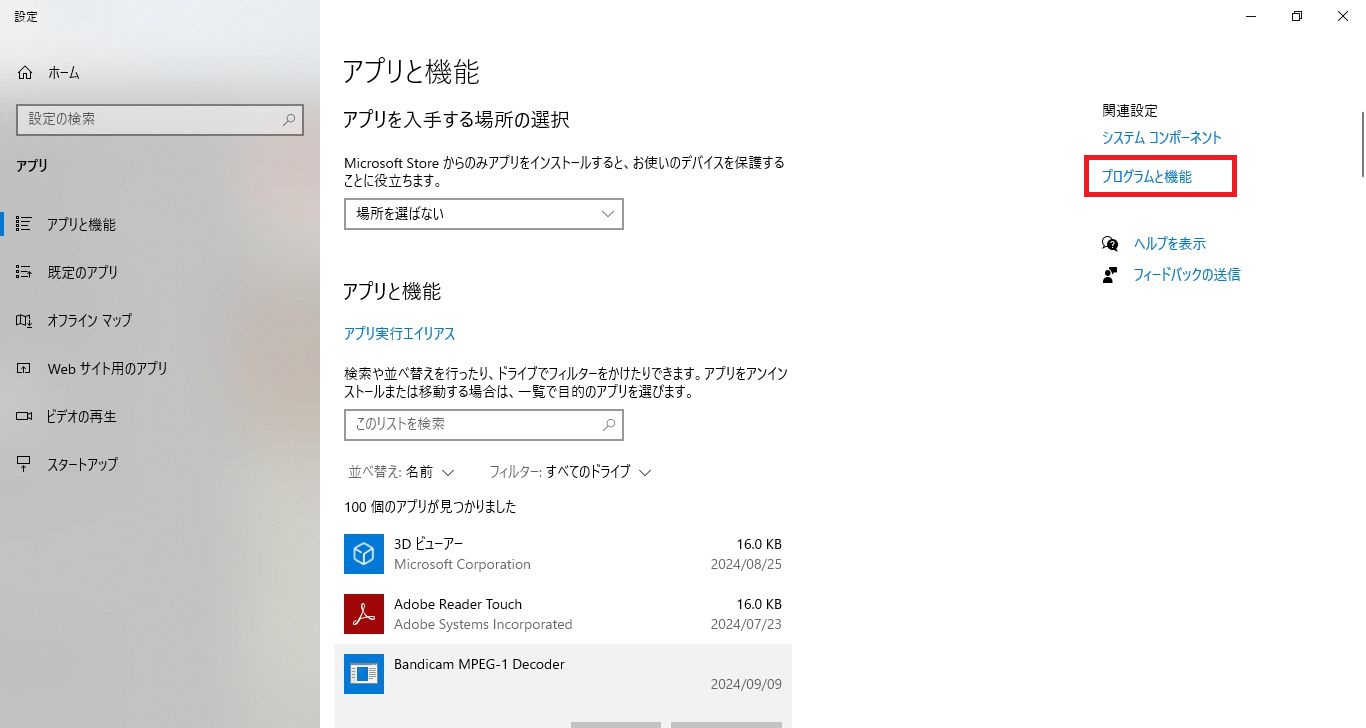1366x728 pixels.
Task: Go to ビデオの再生 settings page
Action: pyautogui.click(x=81, y=417)
